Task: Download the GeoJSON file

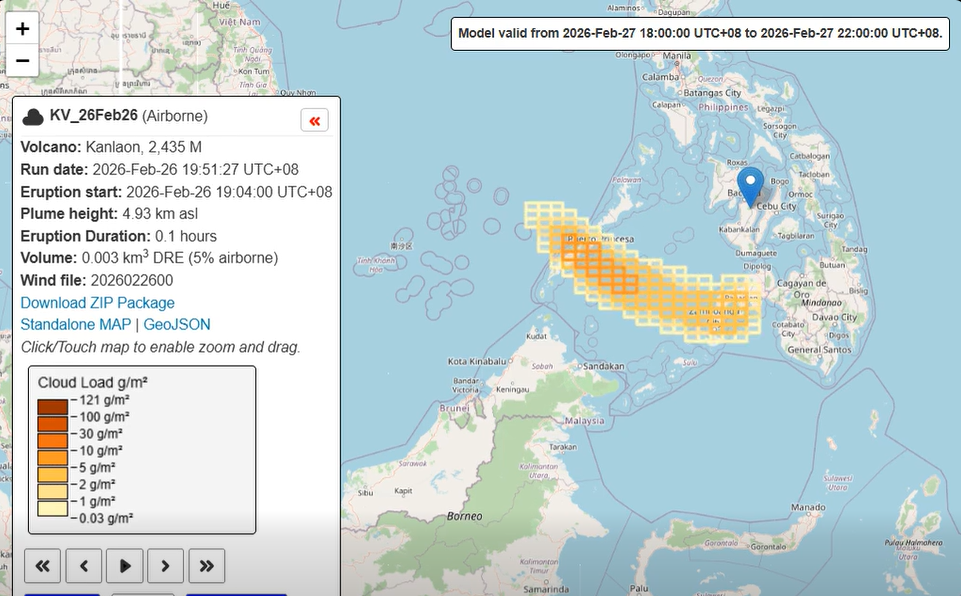Action: tap(176, 324)
